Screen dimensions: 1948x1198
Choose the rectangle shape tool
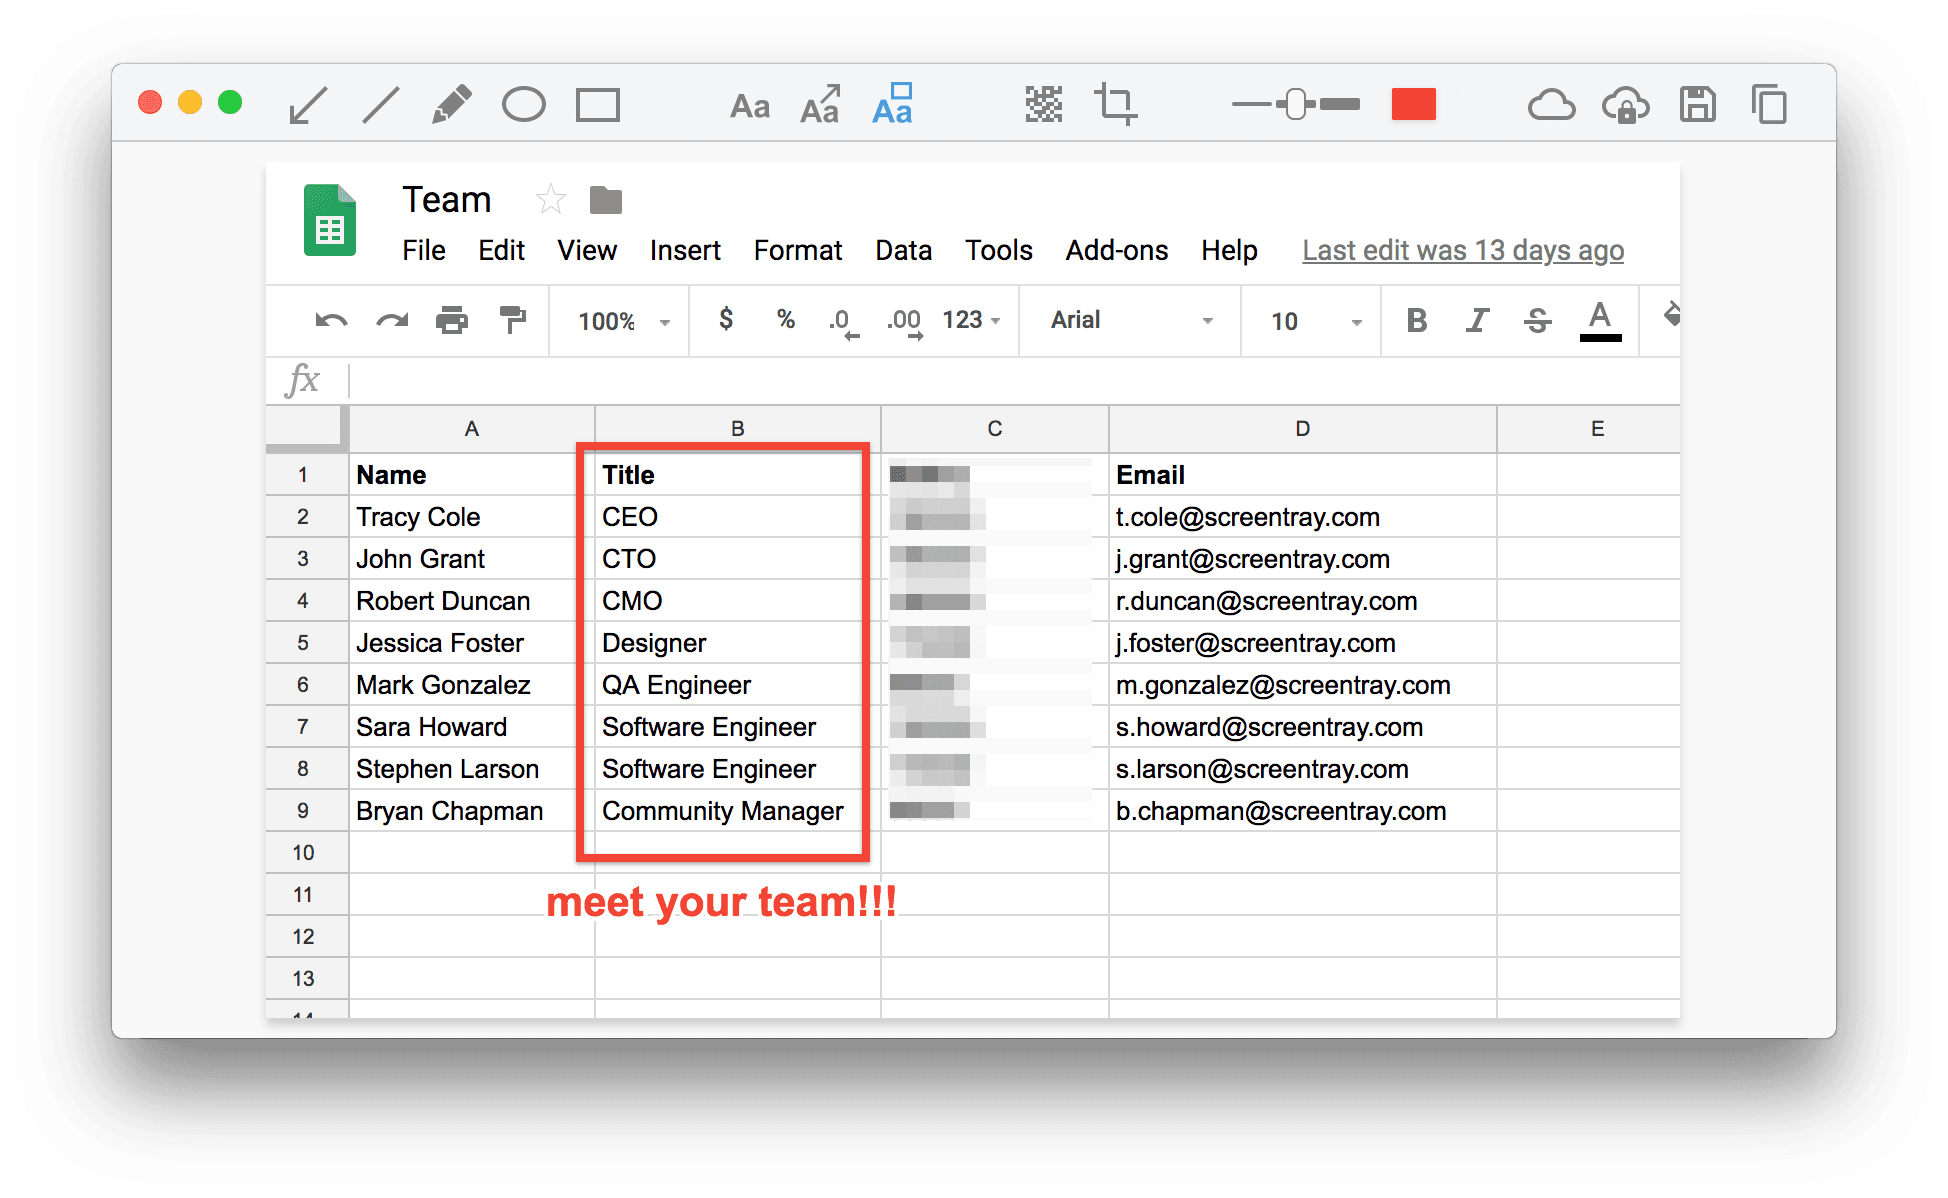tap(597, 105)
